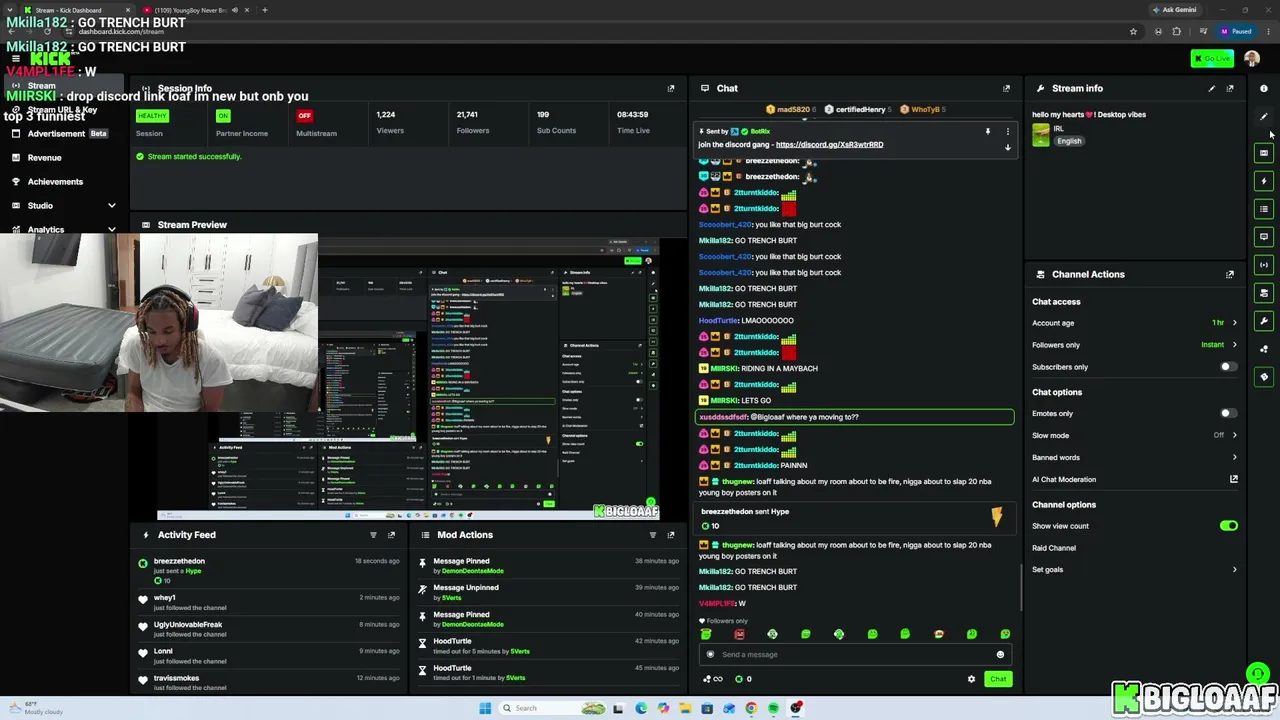Pop out the Mod Actions panel
1280x720 pixels.
coord(671,535)
